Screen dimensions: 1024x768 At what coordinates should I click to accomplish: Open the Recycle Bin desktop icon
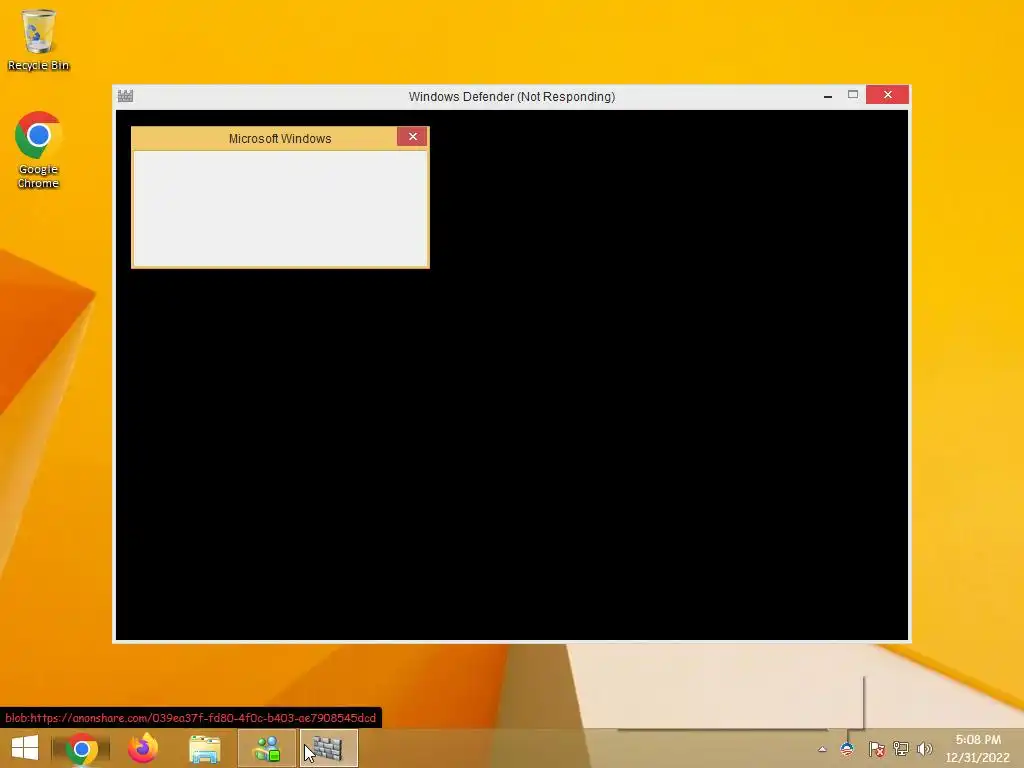click(x=38, y=39)
